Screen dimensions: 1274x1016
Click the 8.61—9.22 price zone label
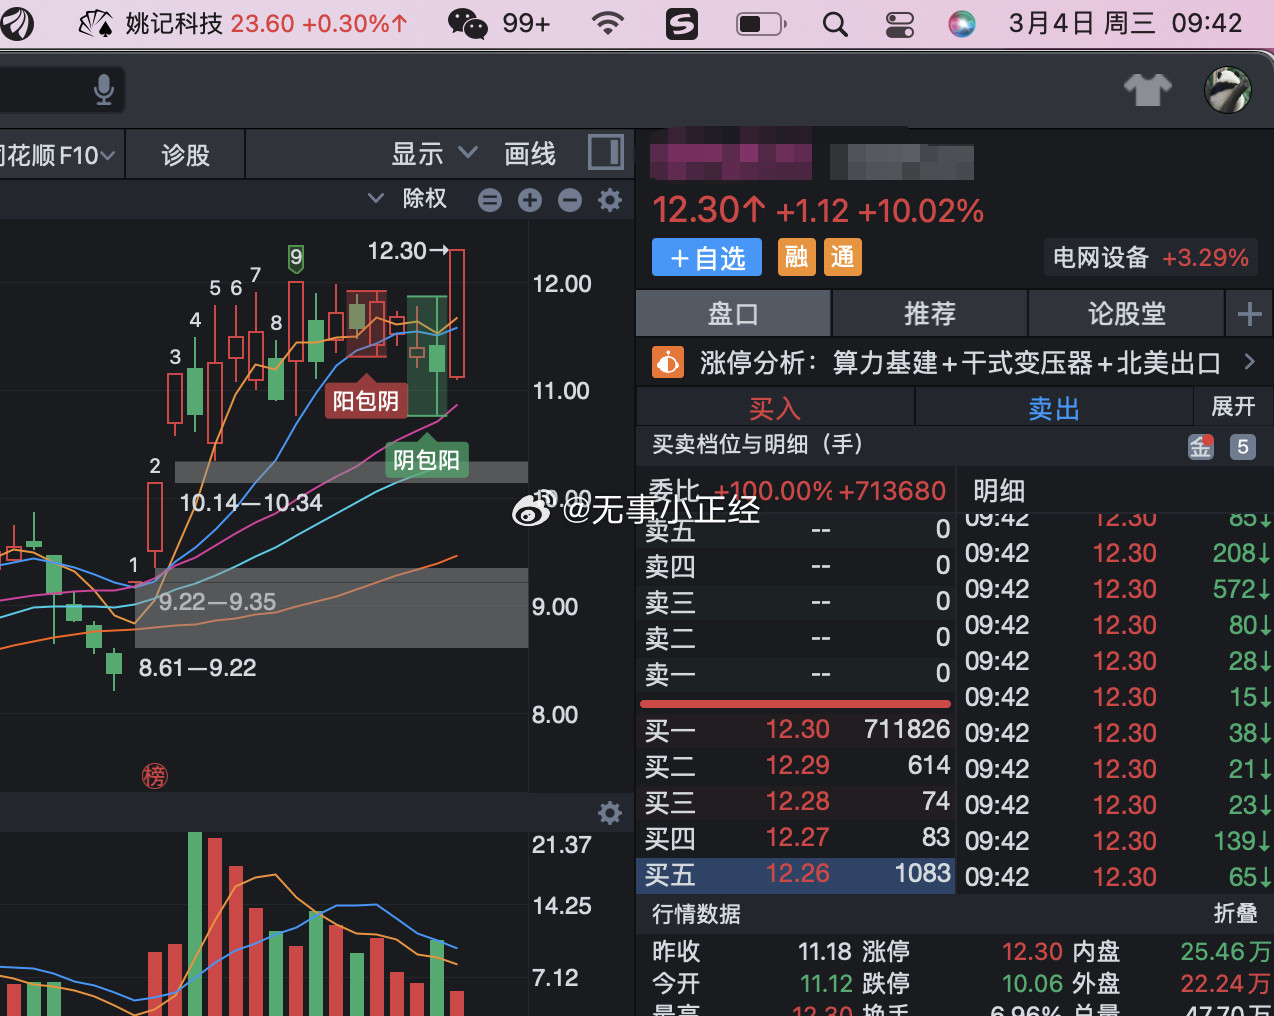[x=197, y=667]
